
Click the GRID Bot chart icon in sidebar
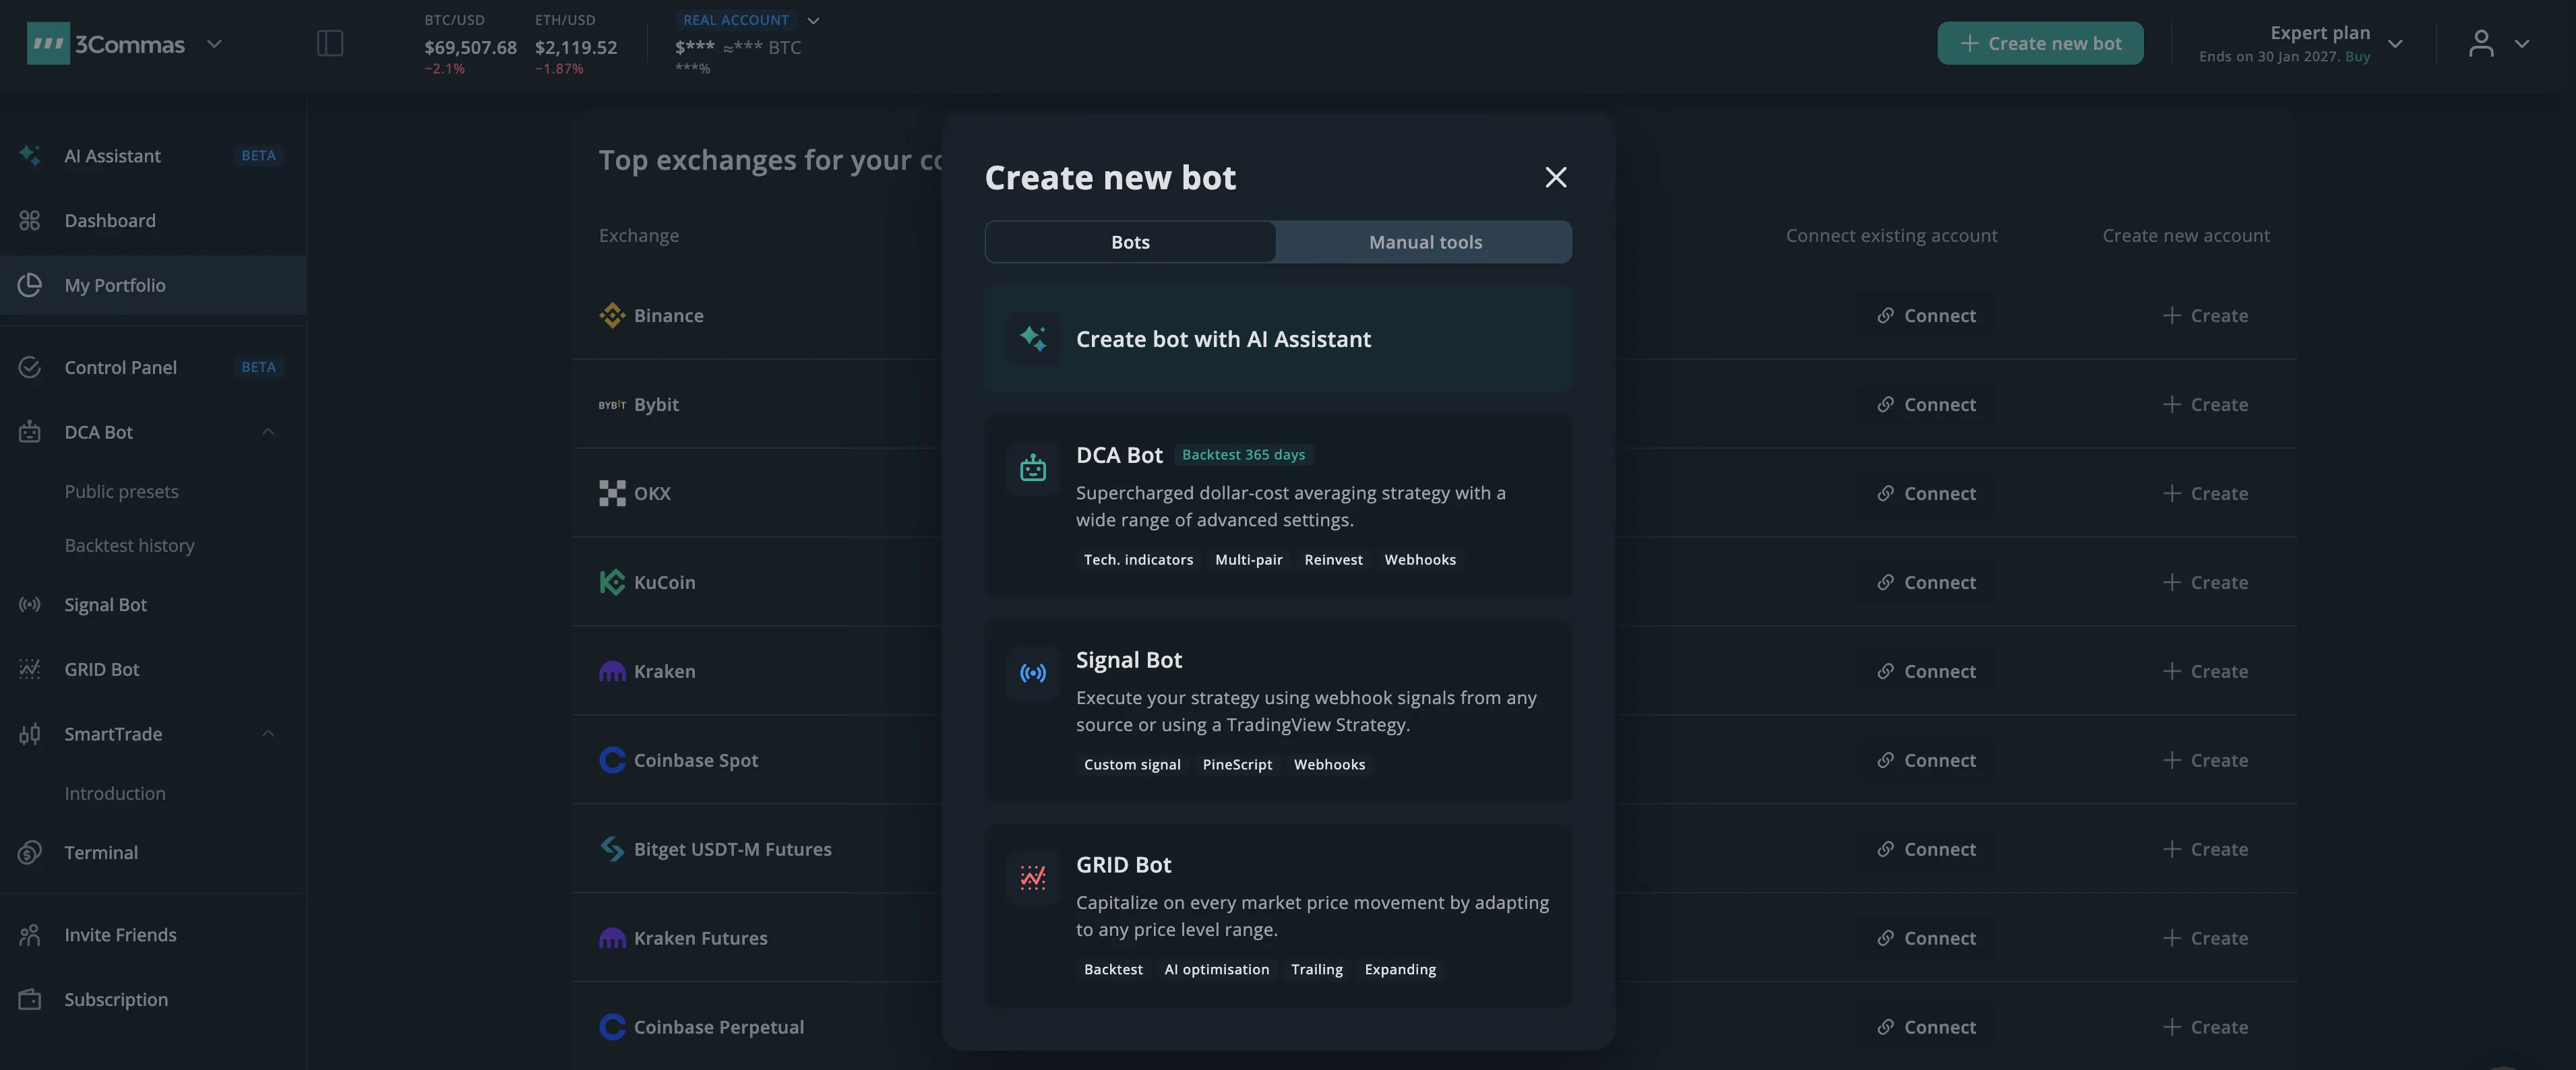coord(30,669)
